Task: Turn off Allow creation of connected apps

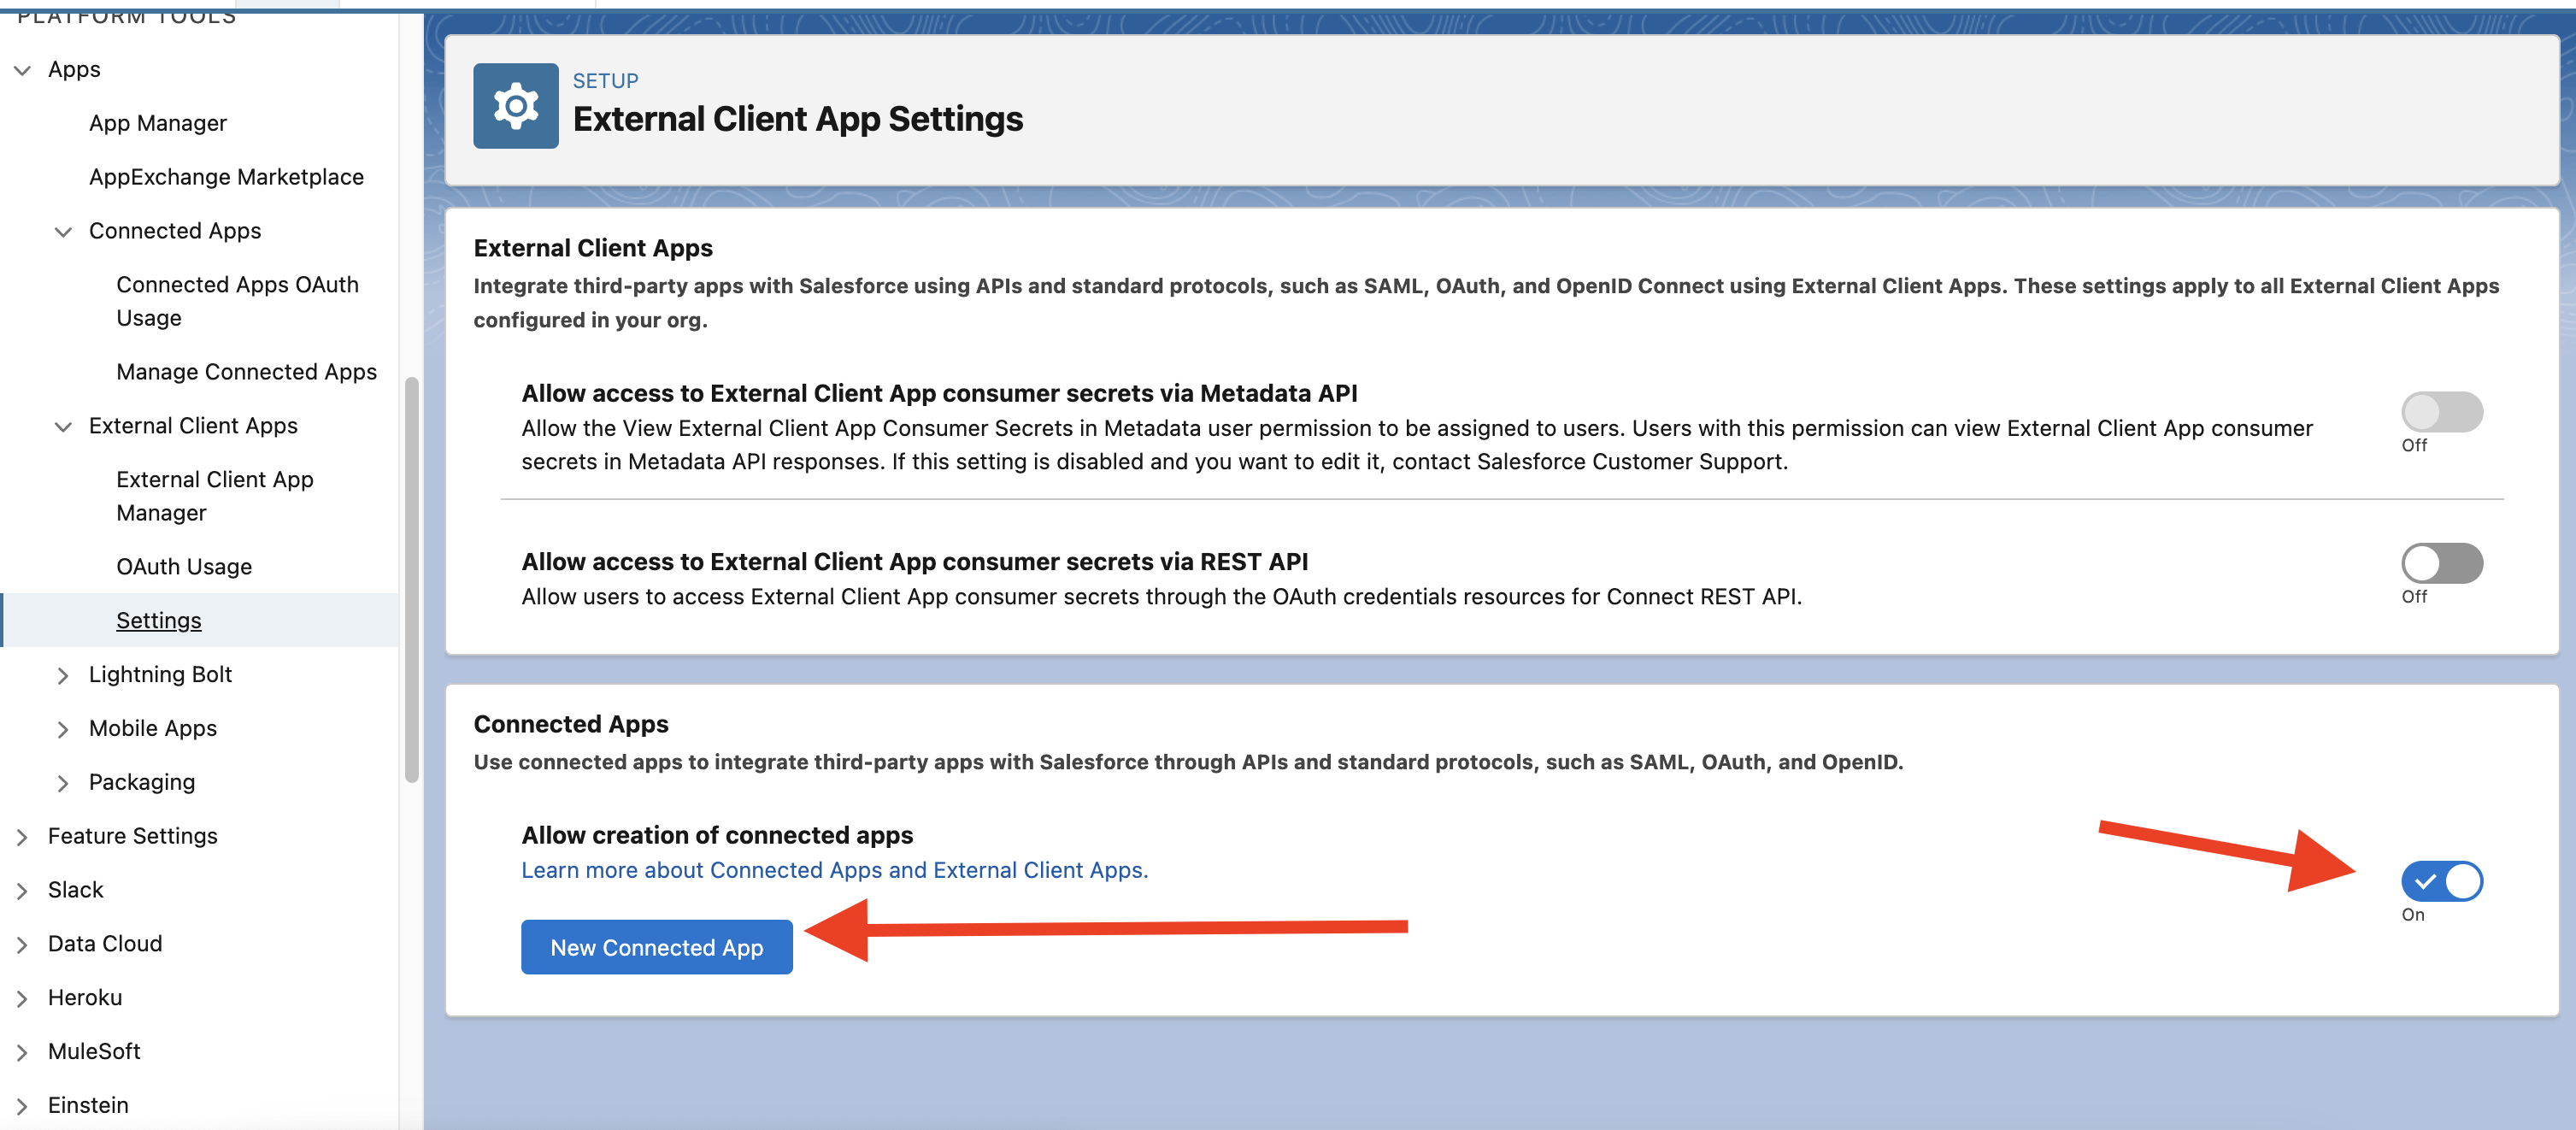Action: [x=2441, y=880]
